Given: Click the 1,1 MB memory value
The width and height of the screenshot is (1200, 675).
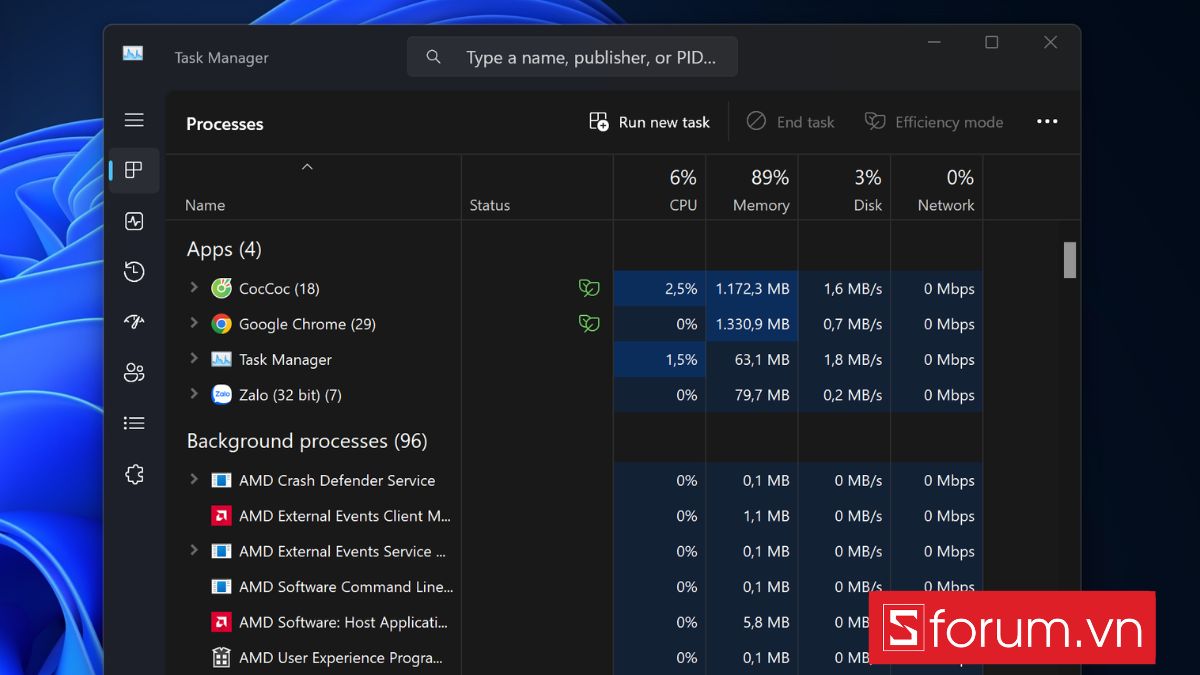Looking at the screenshot, I should pos(766,516).
